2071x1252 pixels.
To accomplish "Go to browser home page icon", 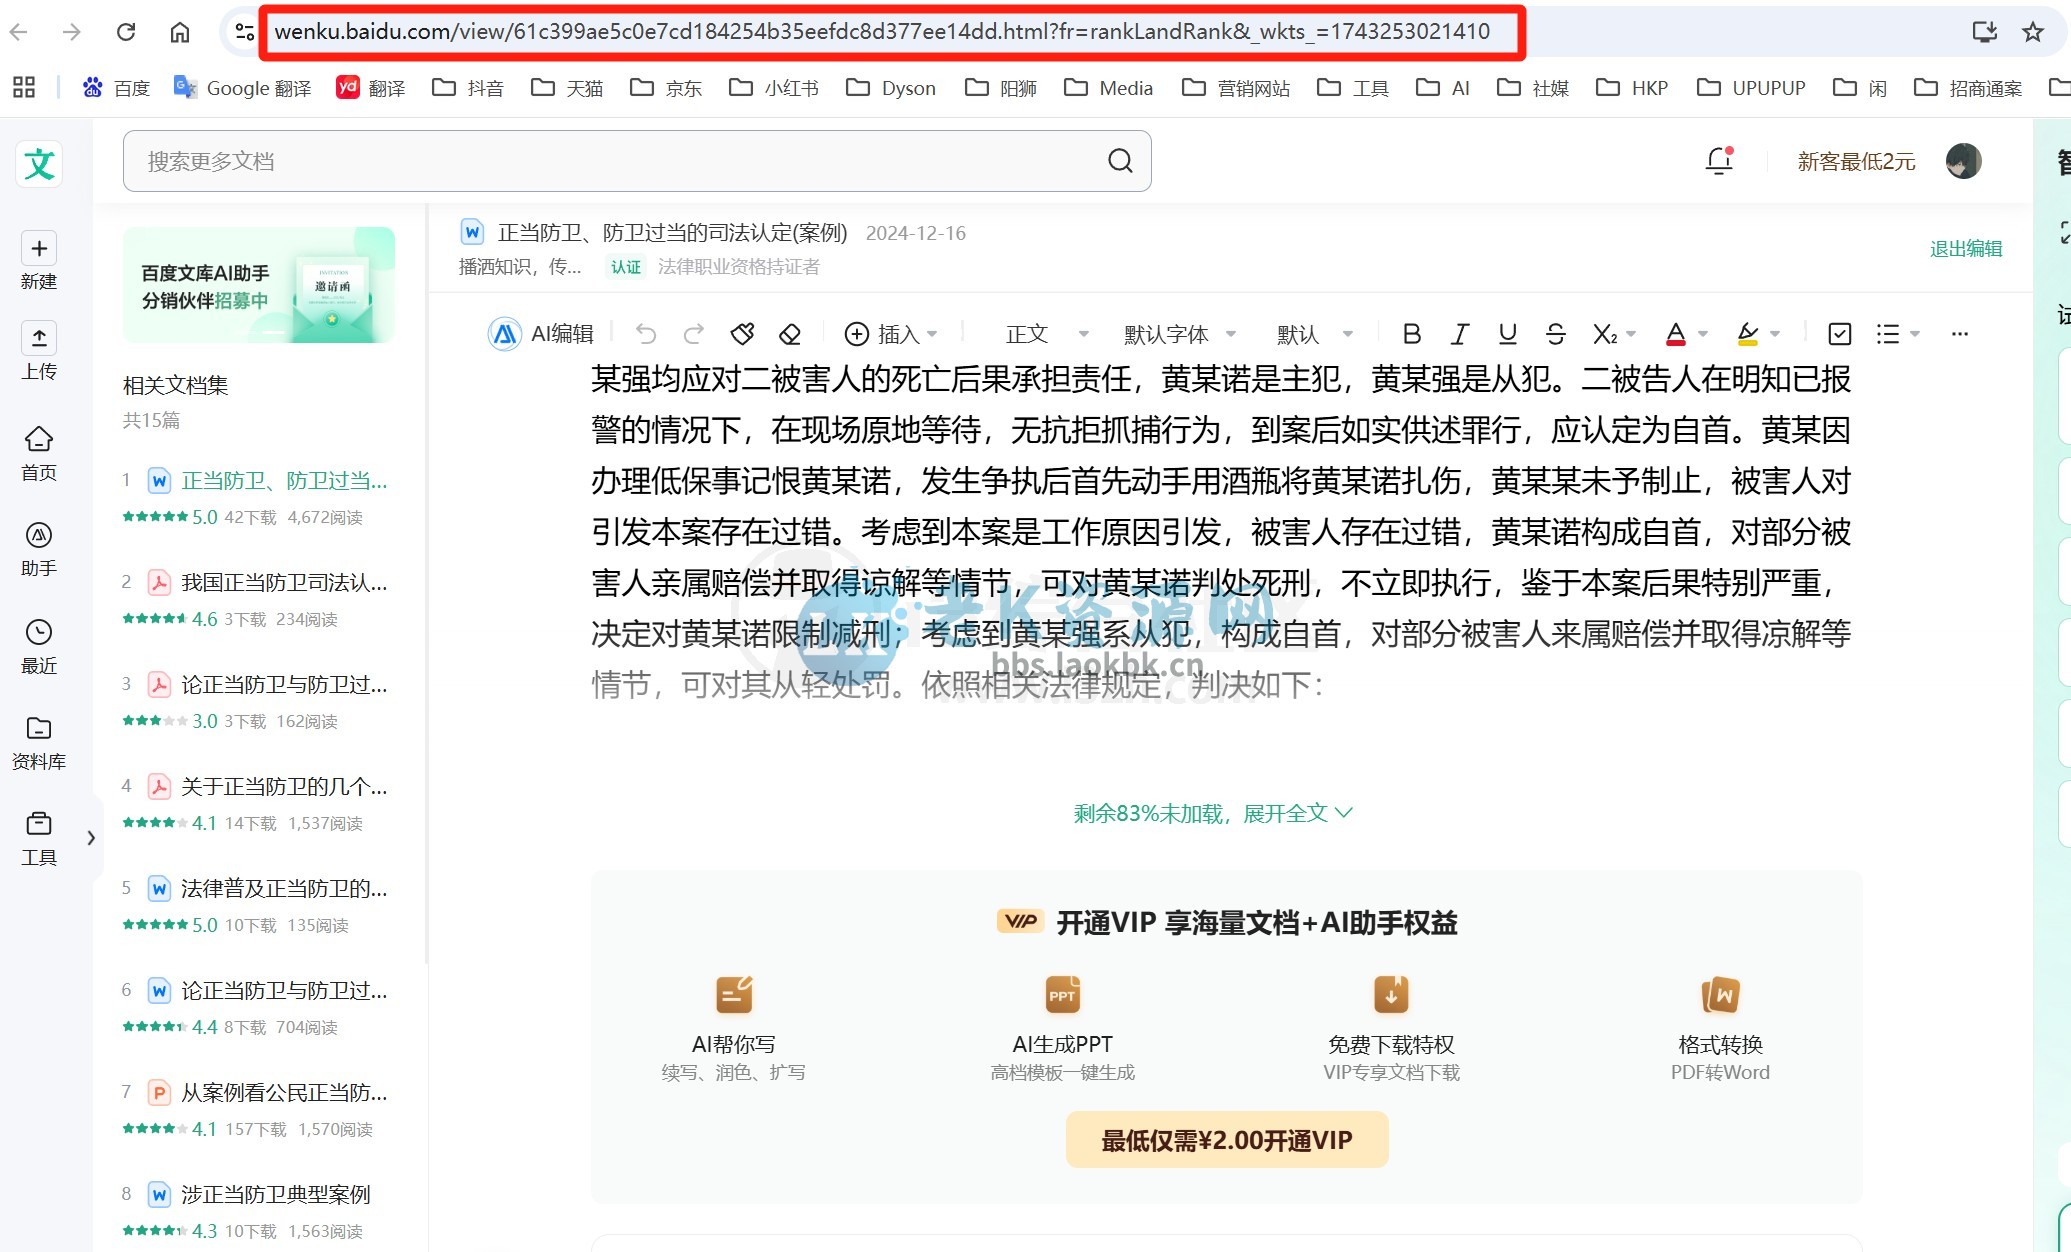I will click(x=180, y=32).
